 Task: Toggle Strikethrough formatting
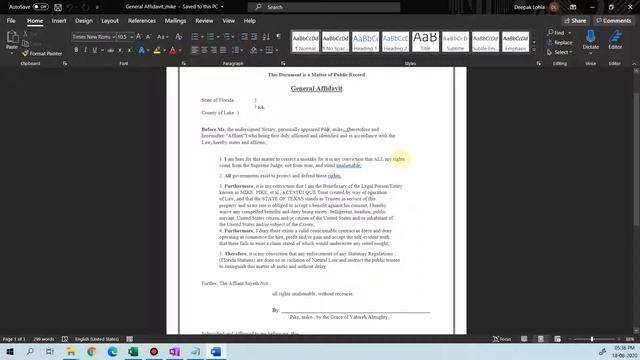(111, 50)
